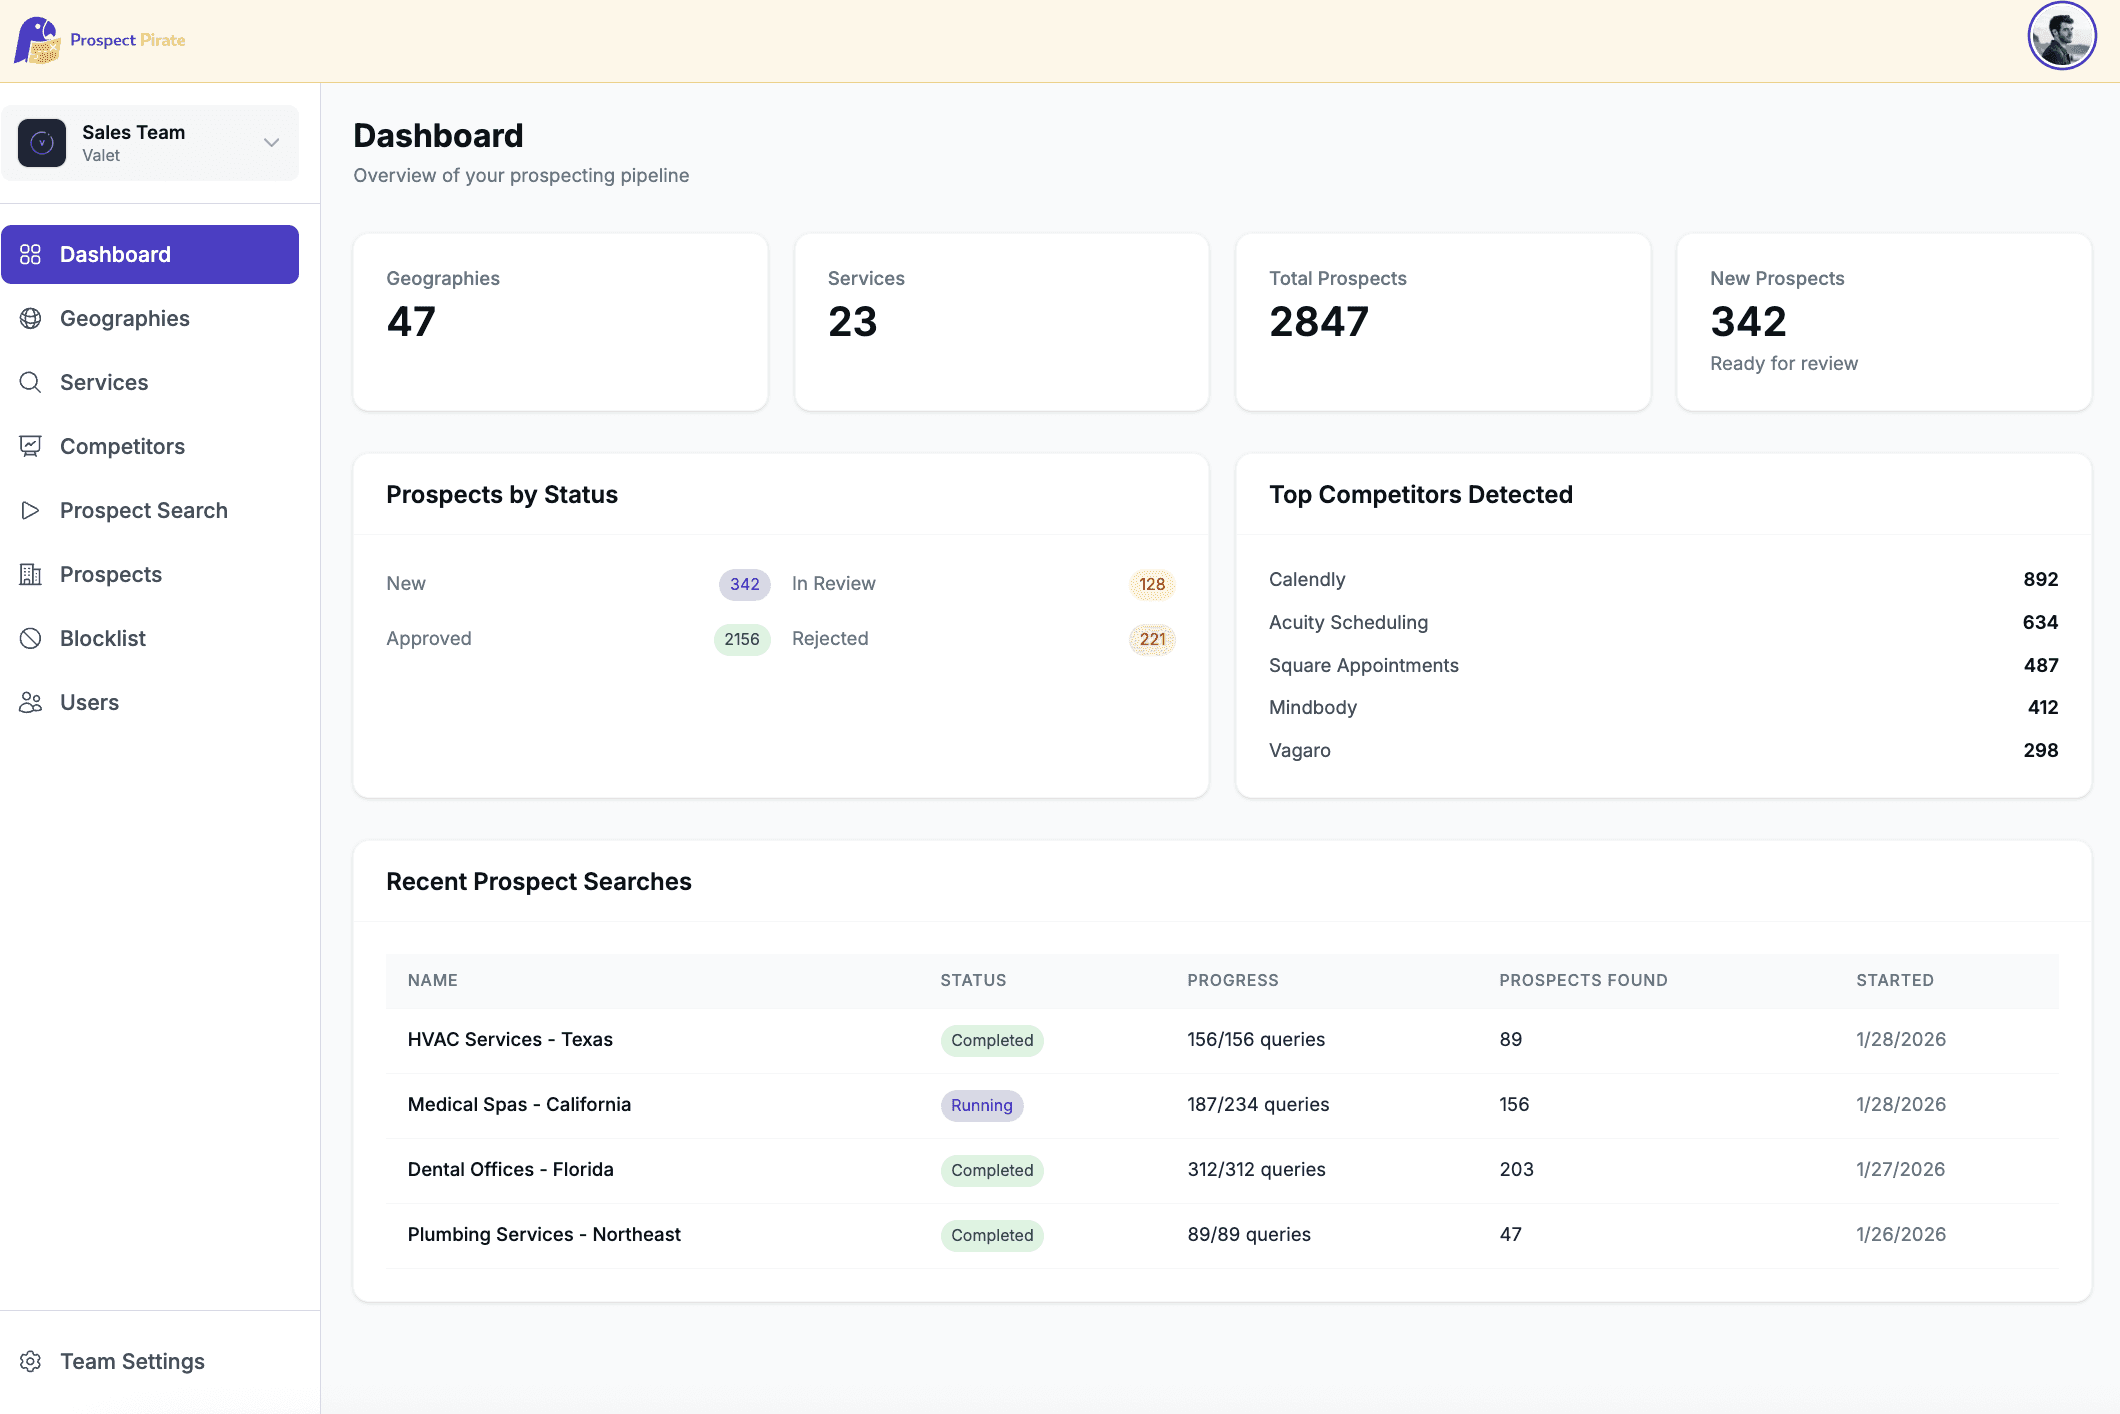The height and width of the screenshot is (1414, 2120).
Task: Select the Services magnifier icon in sidebar
Action: click(30, 382)
